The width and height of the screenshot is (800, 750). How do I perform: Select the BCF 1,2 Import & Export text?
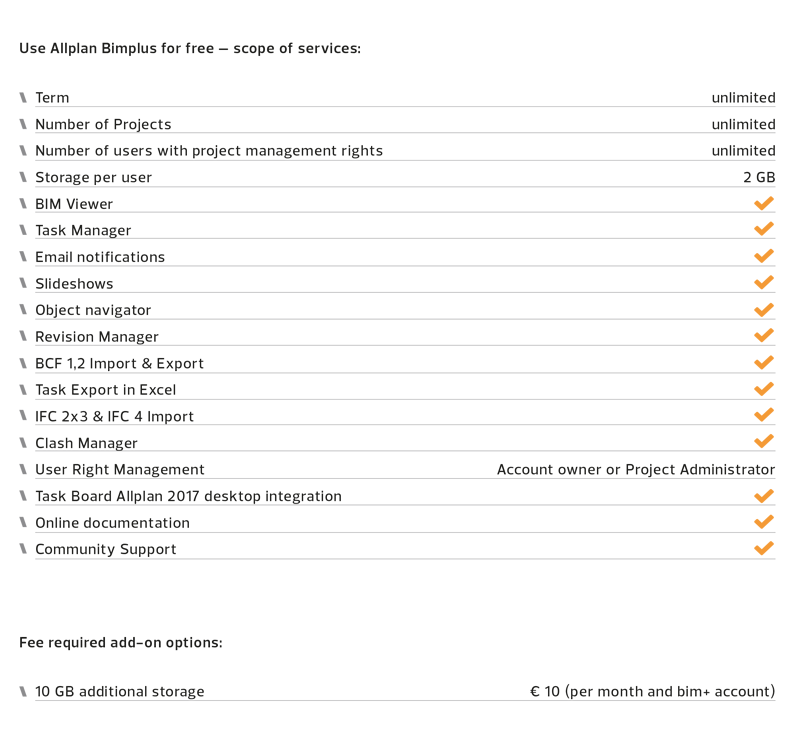click(119, 363)
